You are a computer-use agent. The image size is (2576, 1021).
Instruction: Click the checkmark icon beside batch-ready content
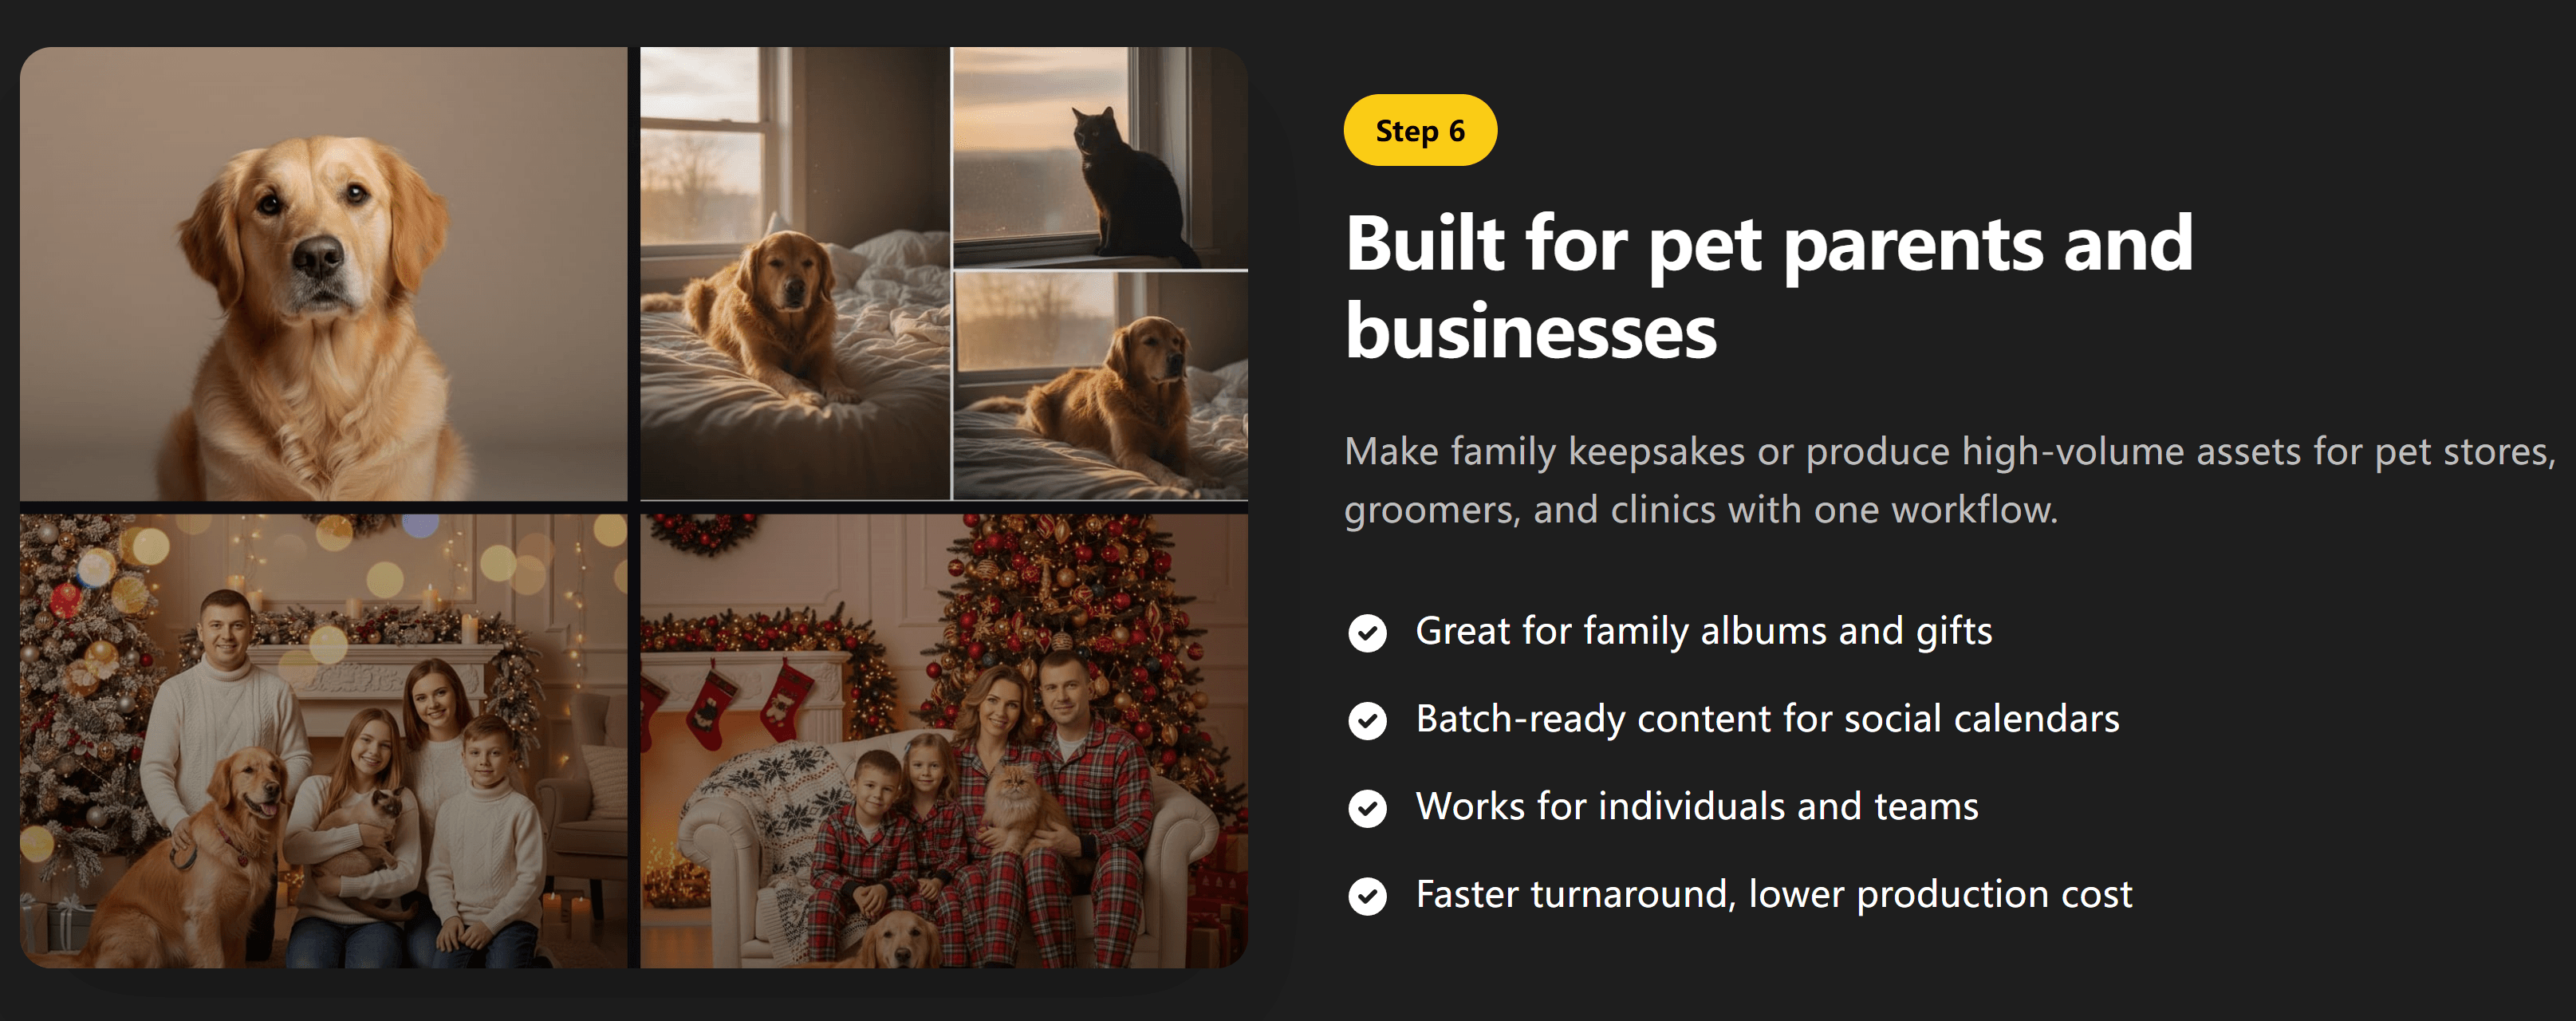[x=1367, y=720]
